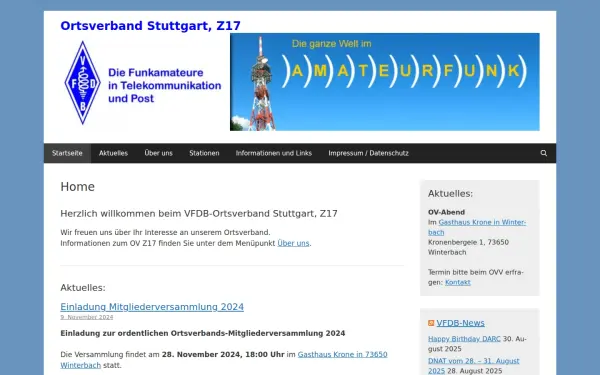Viewport: 600px width, 375px height.
Task: Open the Amateurfunk banner image
Action: [385, 82]
